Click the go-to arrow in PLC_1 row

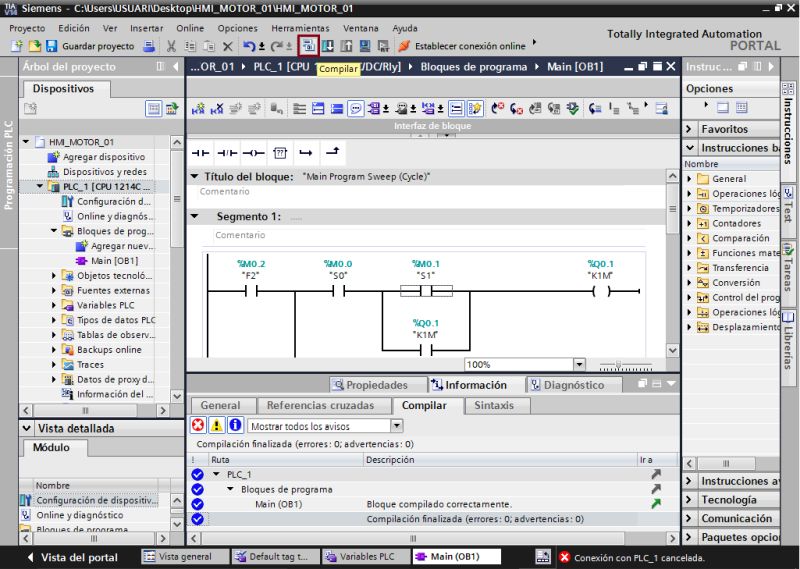click(656, 474)
